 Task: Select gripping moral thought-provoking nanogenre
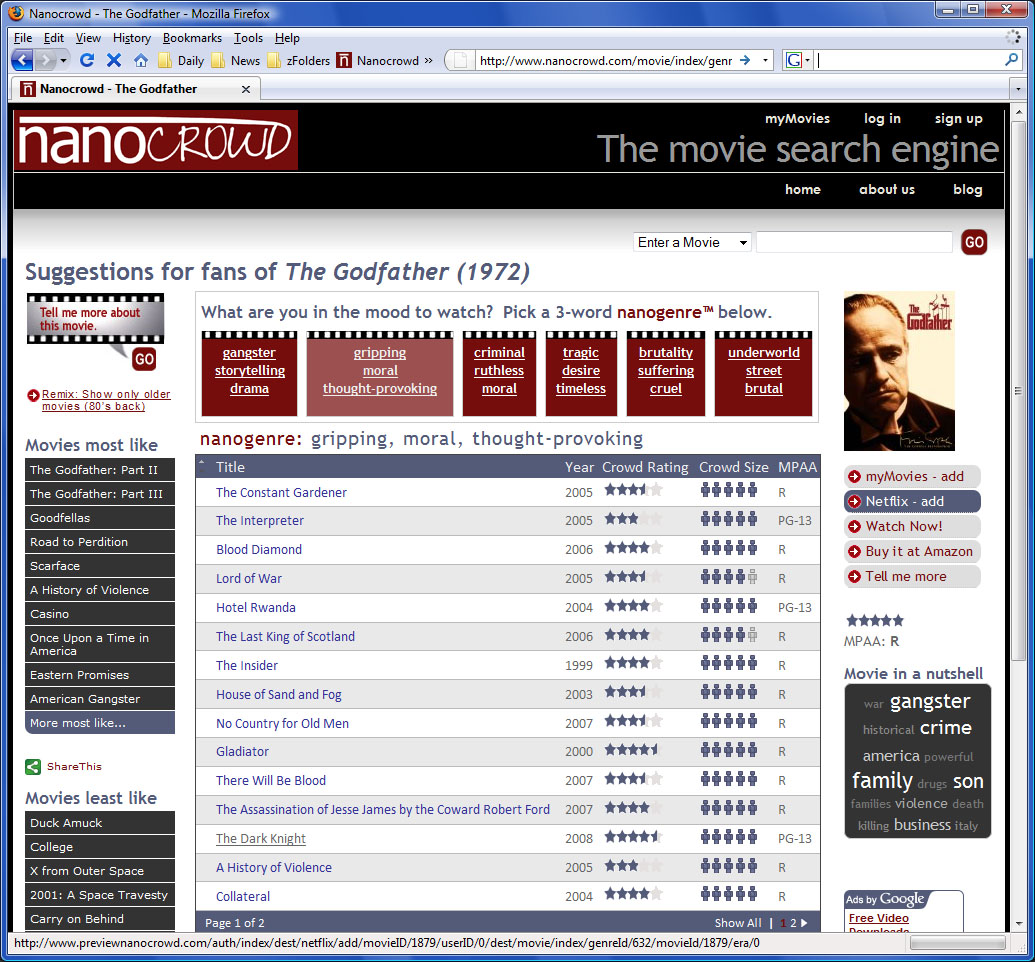380,374
